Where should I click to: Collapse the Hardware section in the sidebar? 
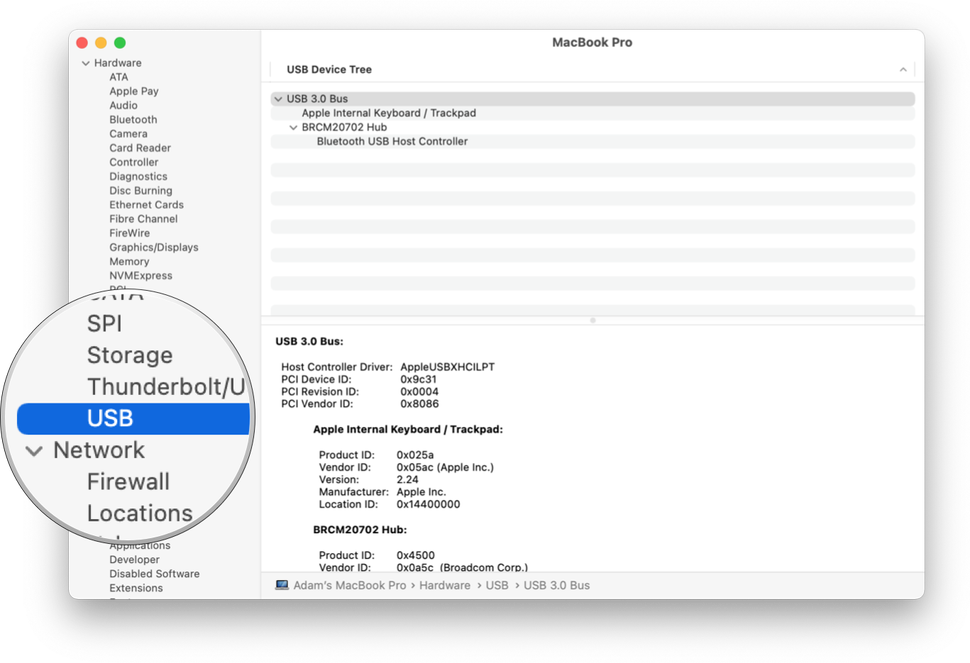[x=86, y=62]
